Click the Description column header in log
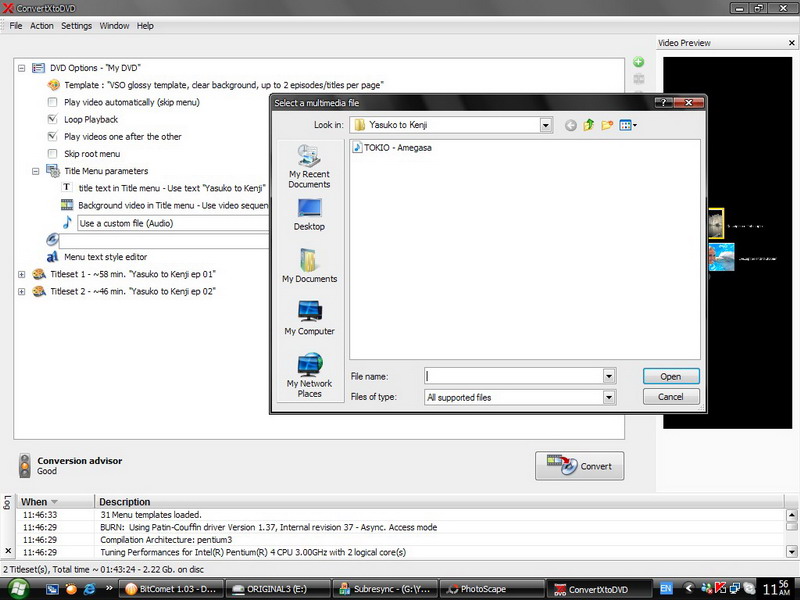 (x=439, y=502)
